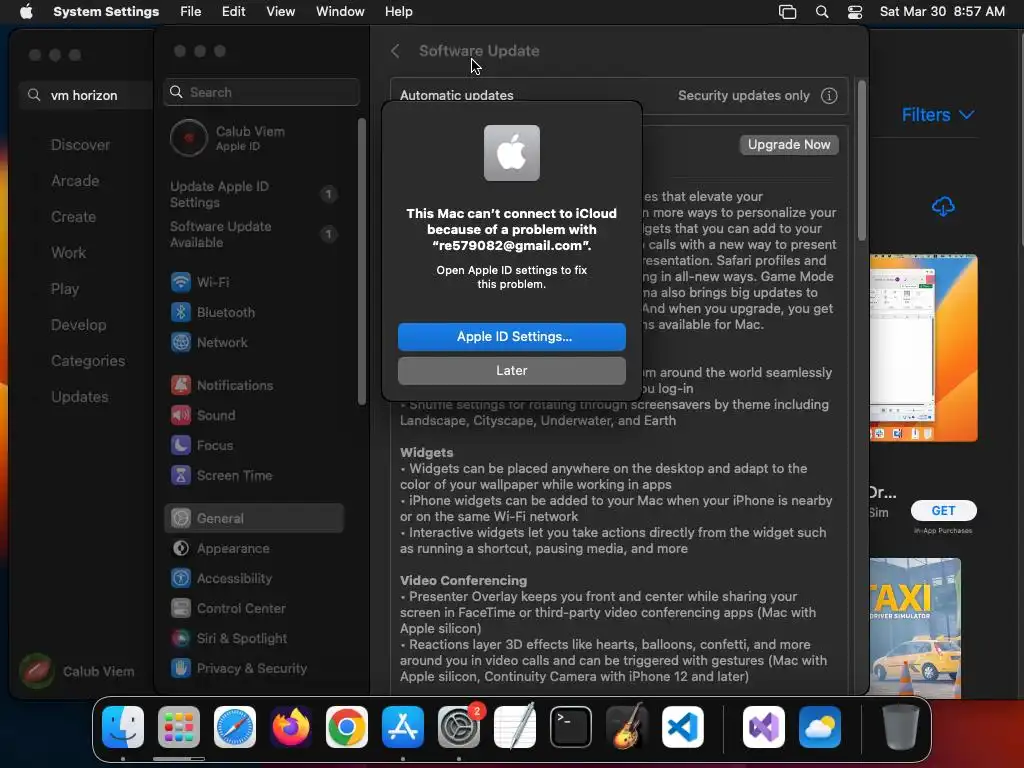Open Sound speaker icon

coord(181,415)
